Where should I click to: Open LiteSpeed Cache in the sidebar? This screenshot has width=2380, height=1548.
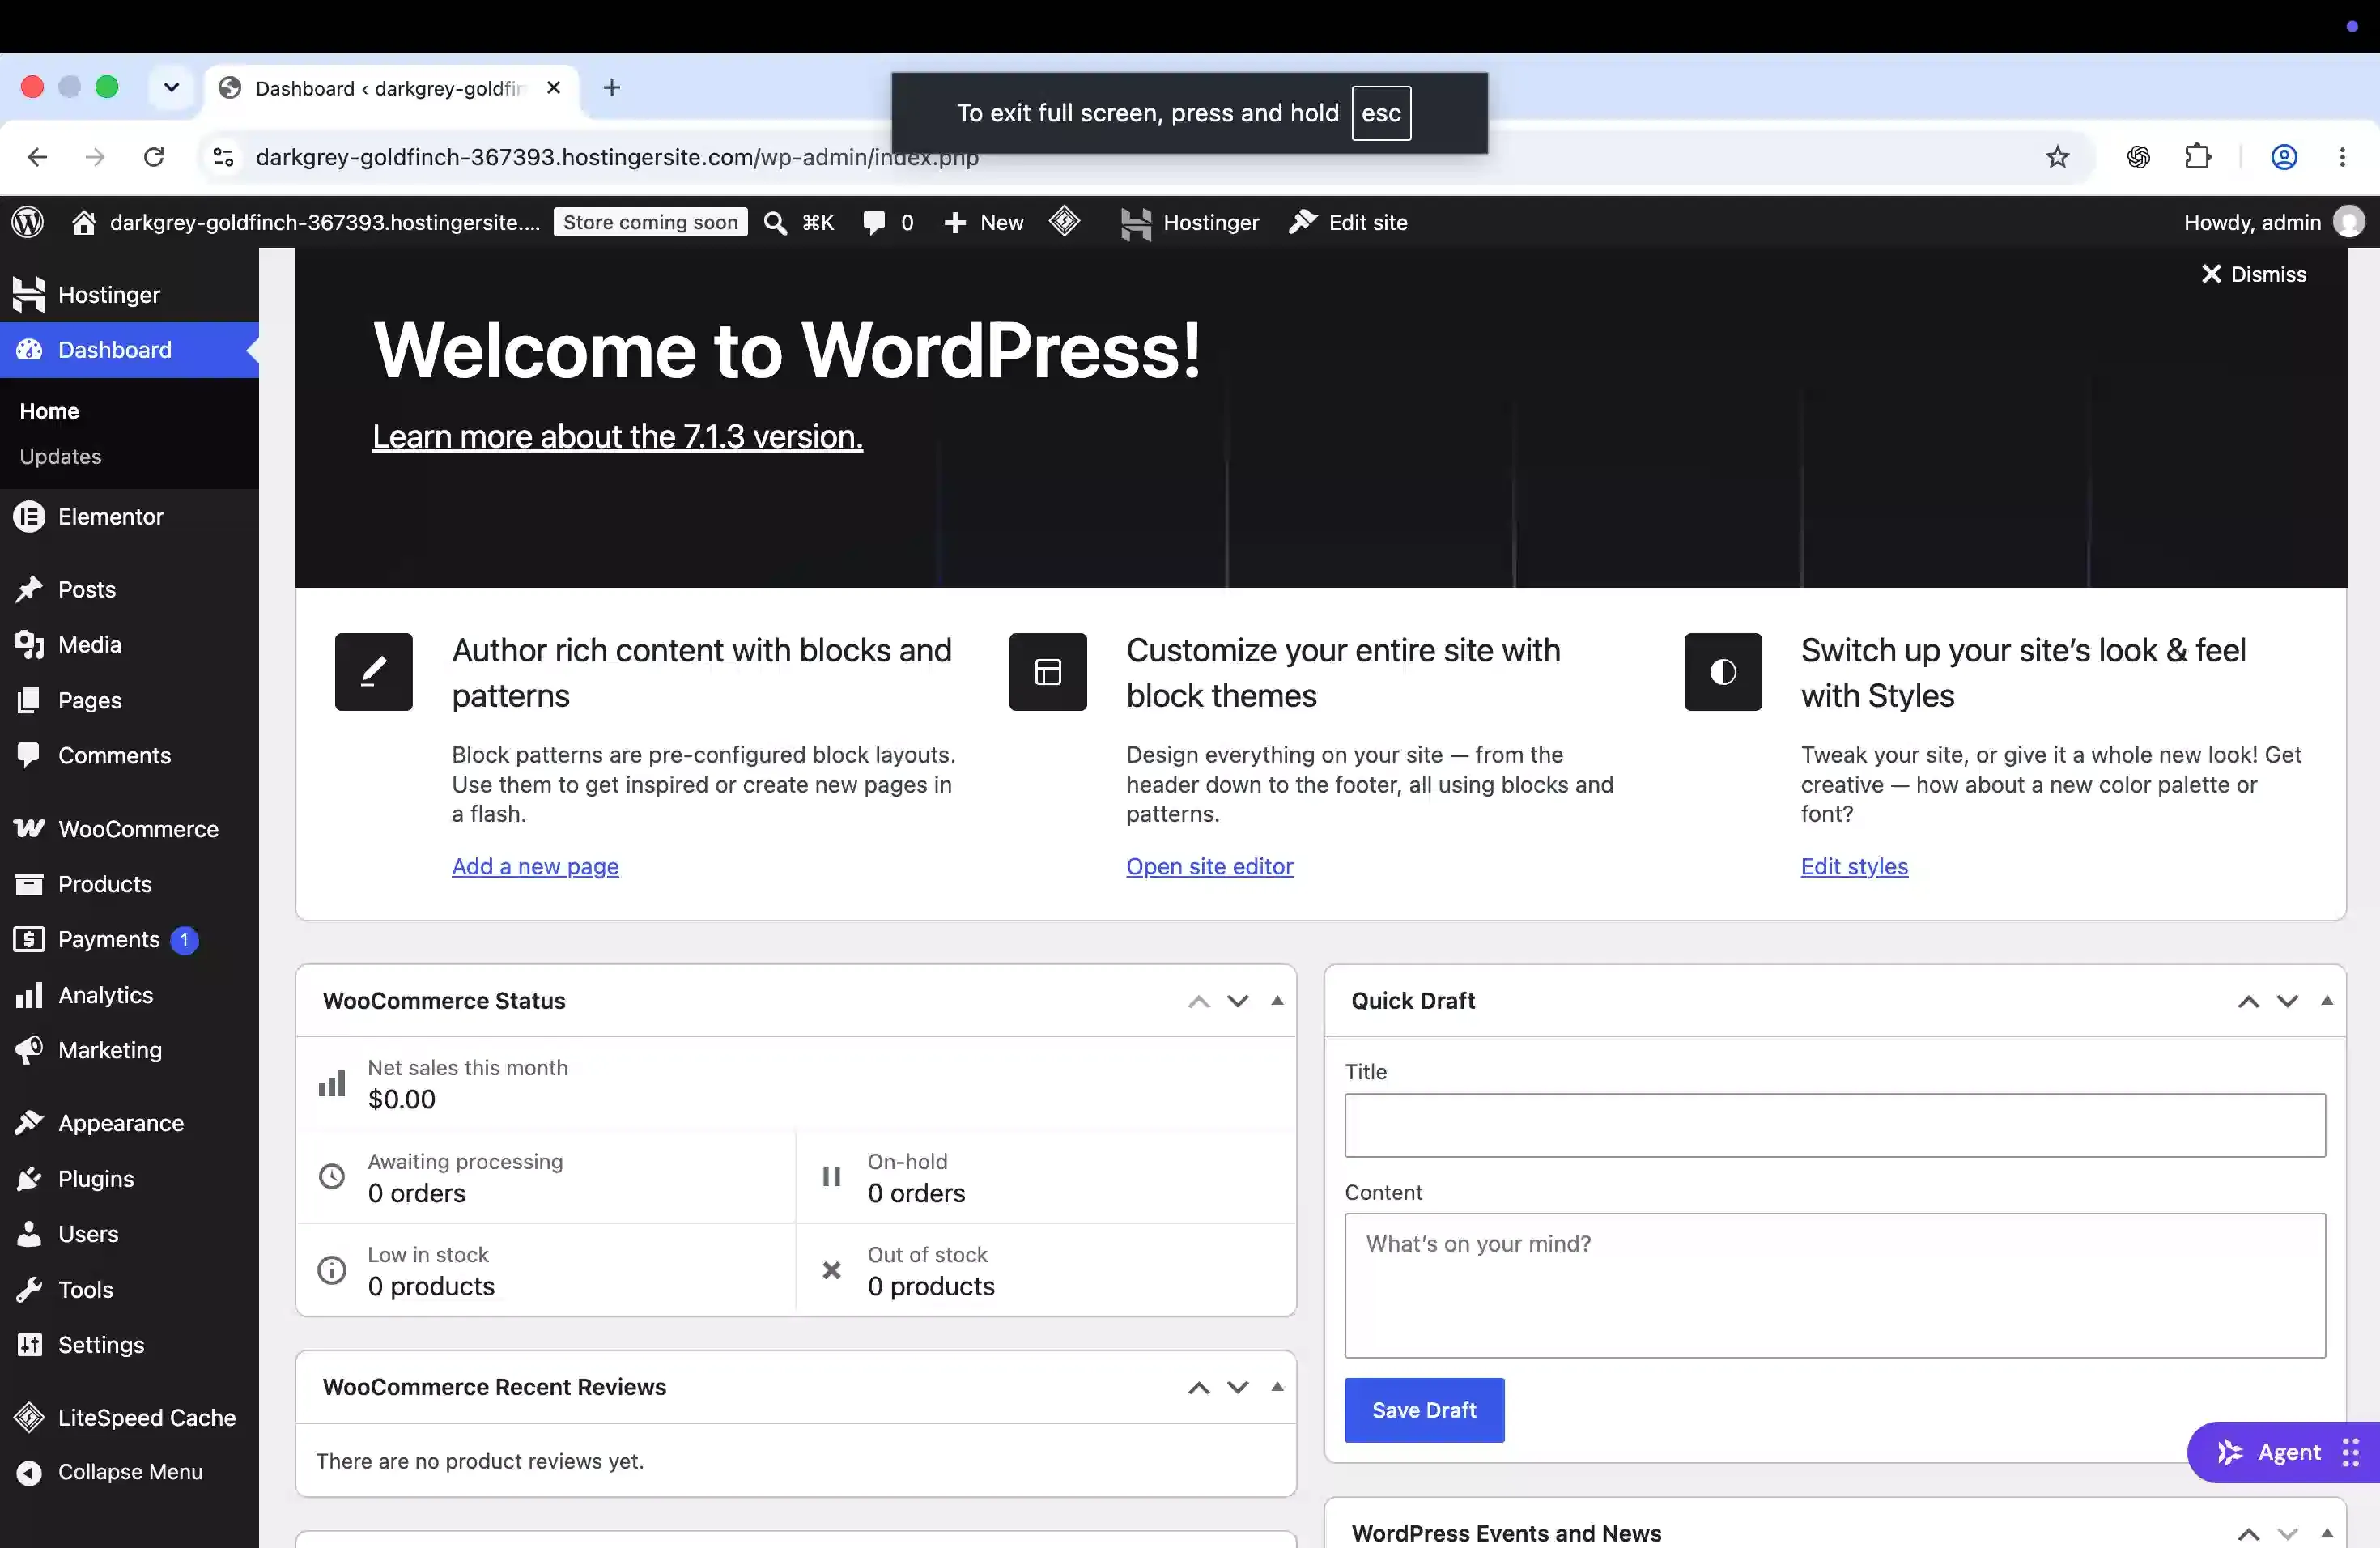(x=130, y=1418)
